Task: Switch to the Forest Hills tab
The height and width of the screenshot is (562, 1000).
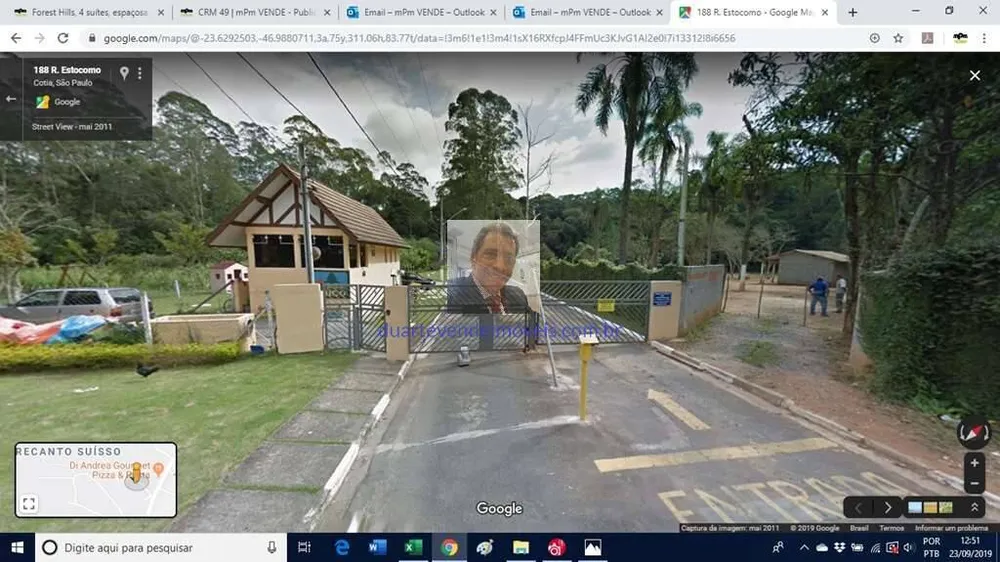Action: point(89,12)
